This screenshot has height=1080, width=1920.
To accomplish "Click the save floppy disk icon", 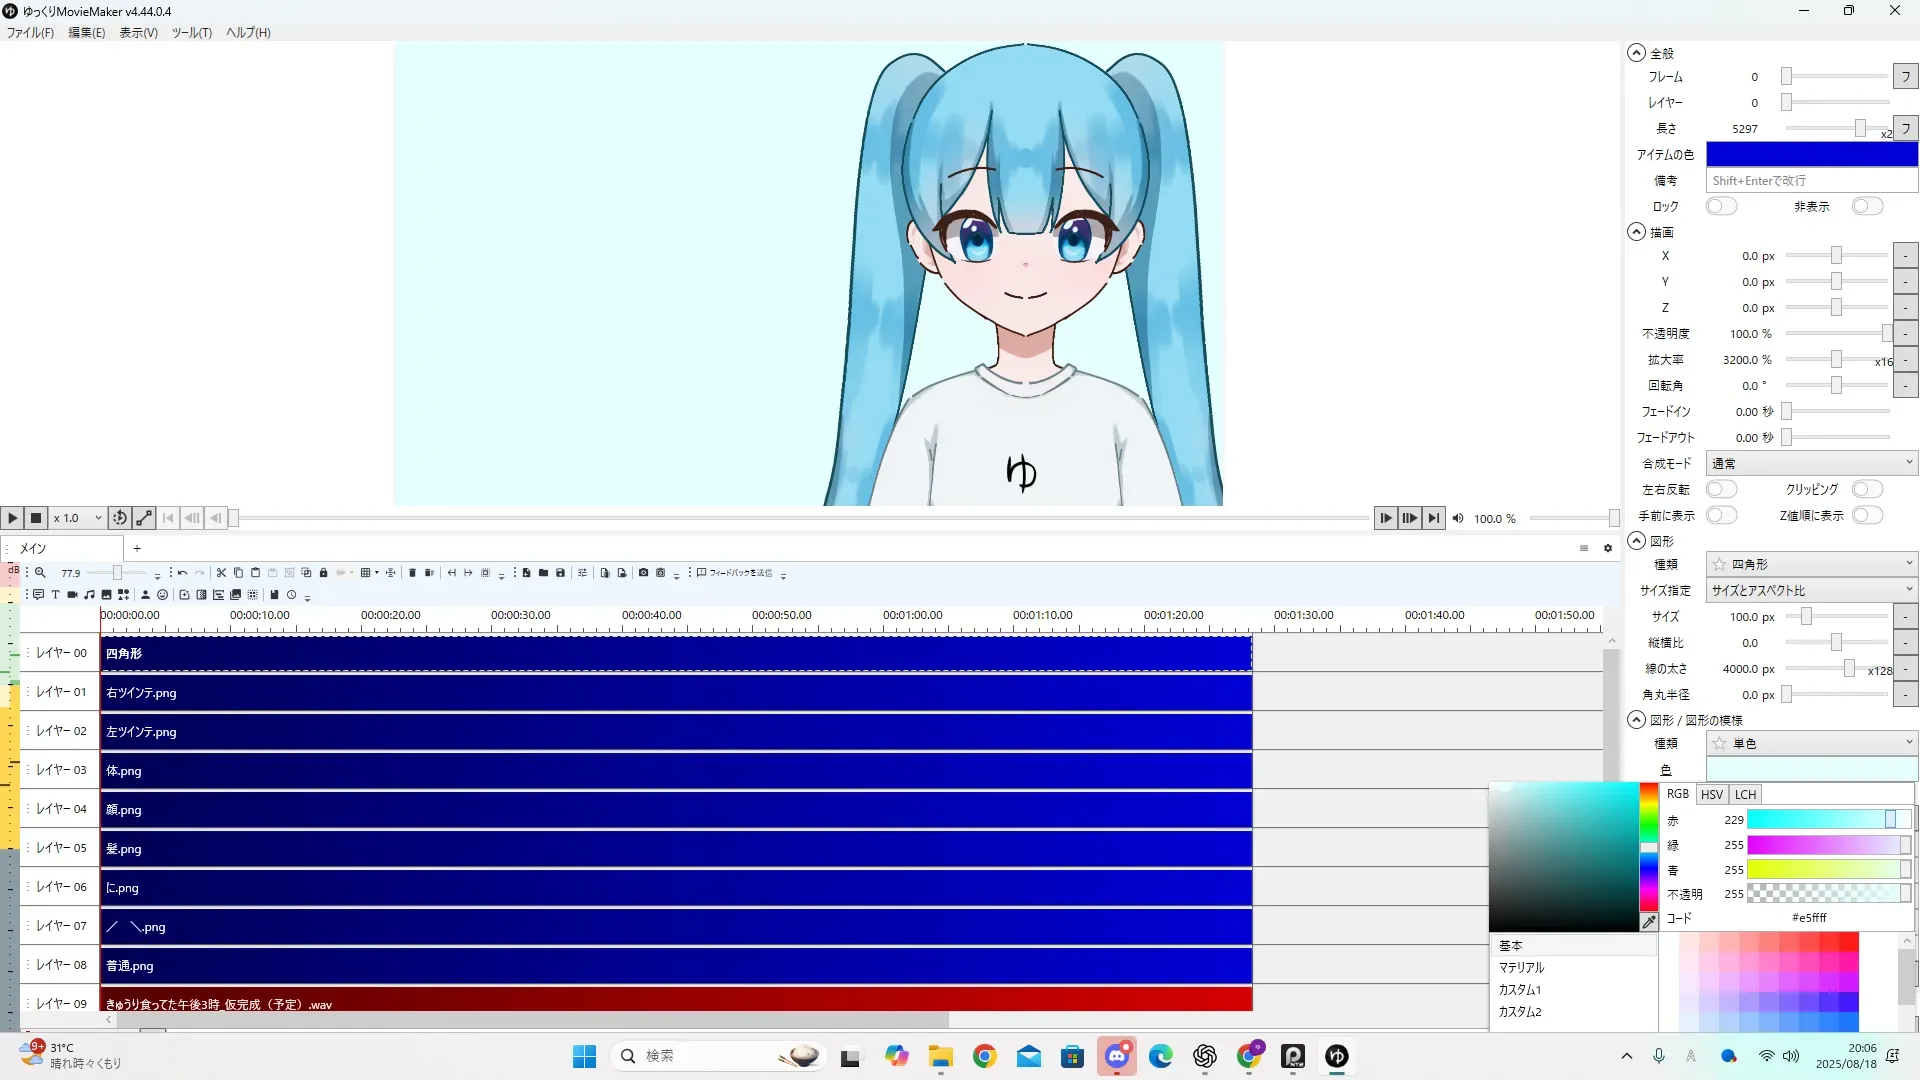I will [x=560, y=573].
